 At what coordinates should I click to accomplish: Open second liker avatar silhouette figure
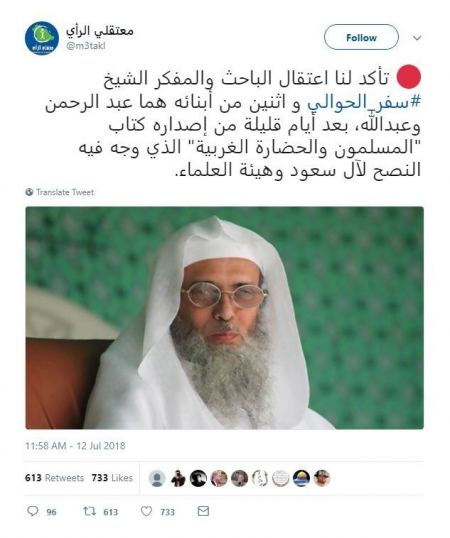point(178,478)
